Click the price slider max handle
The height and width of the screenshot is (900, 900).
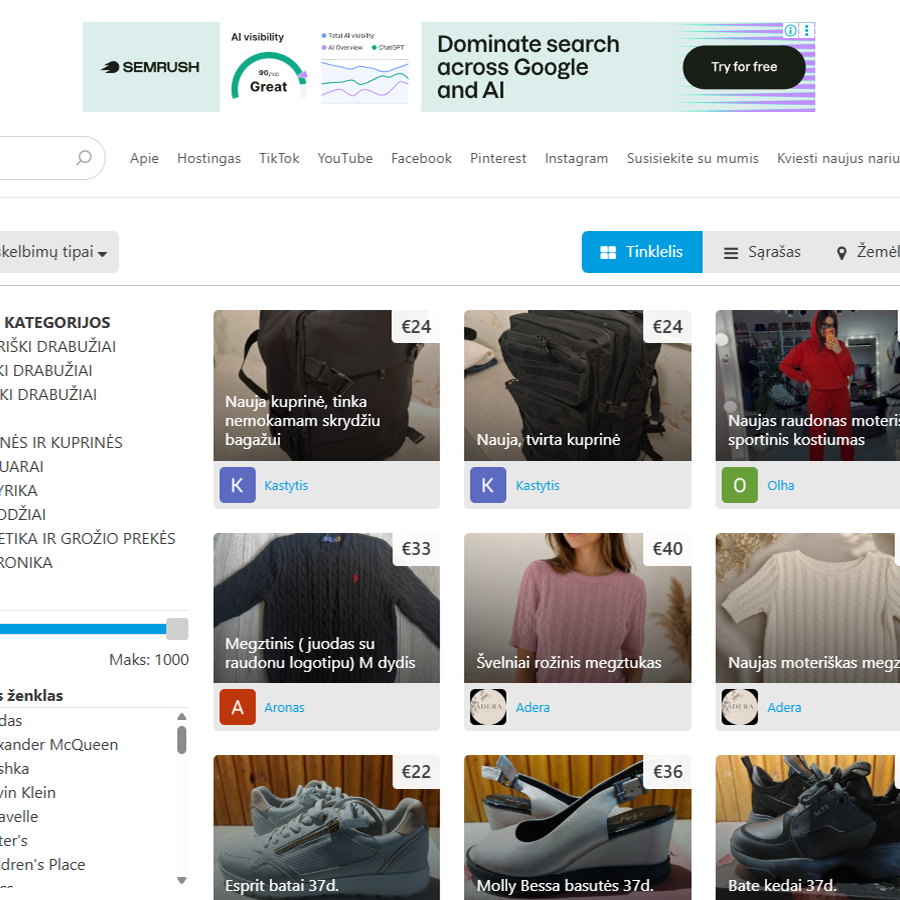pyautogui.click(x=177, y=629)
